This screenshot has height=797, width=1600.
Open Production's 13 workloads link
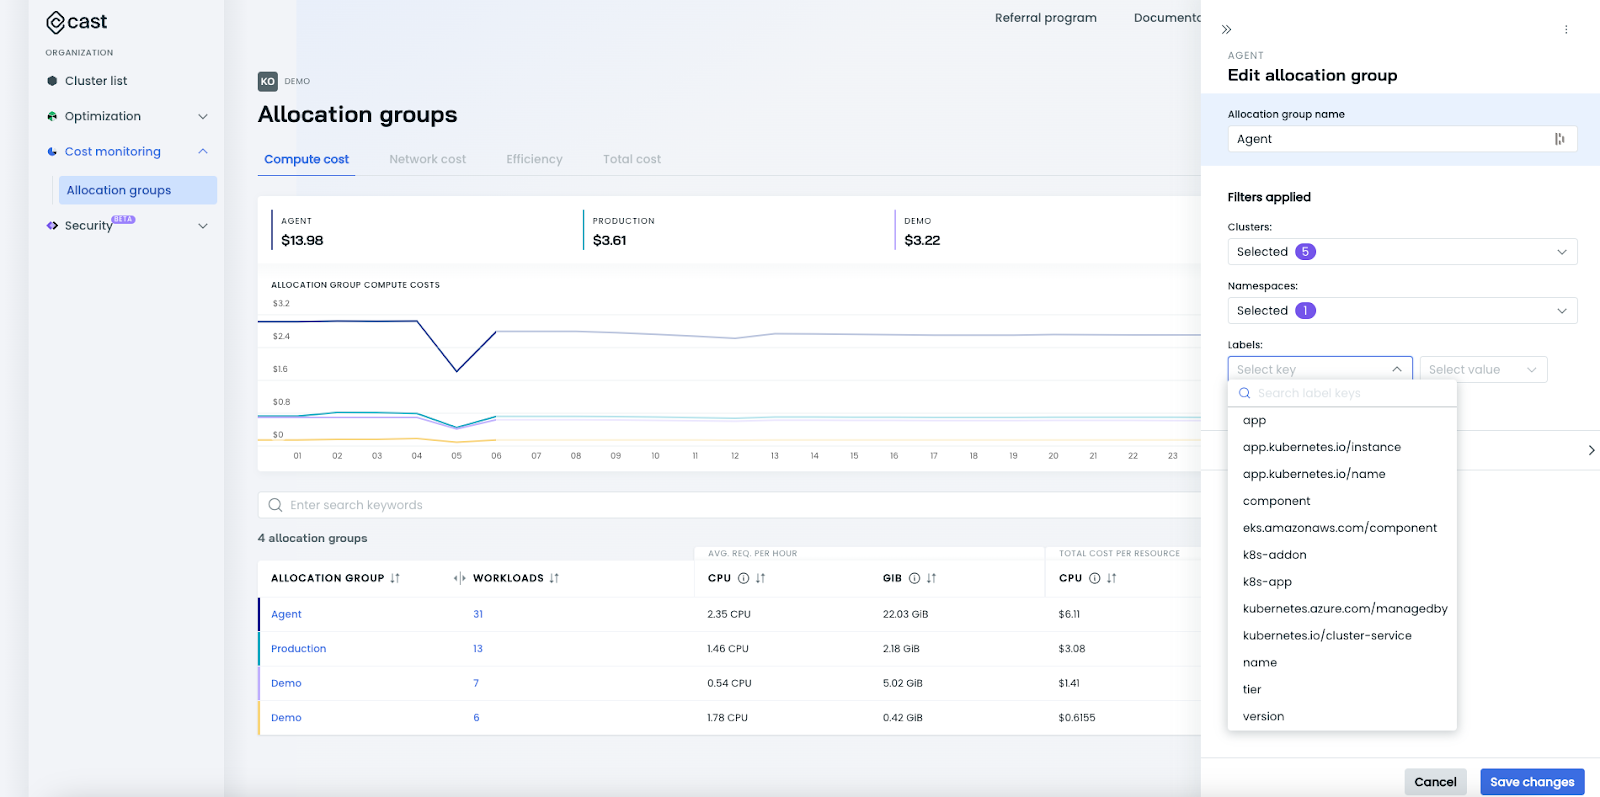478,649
